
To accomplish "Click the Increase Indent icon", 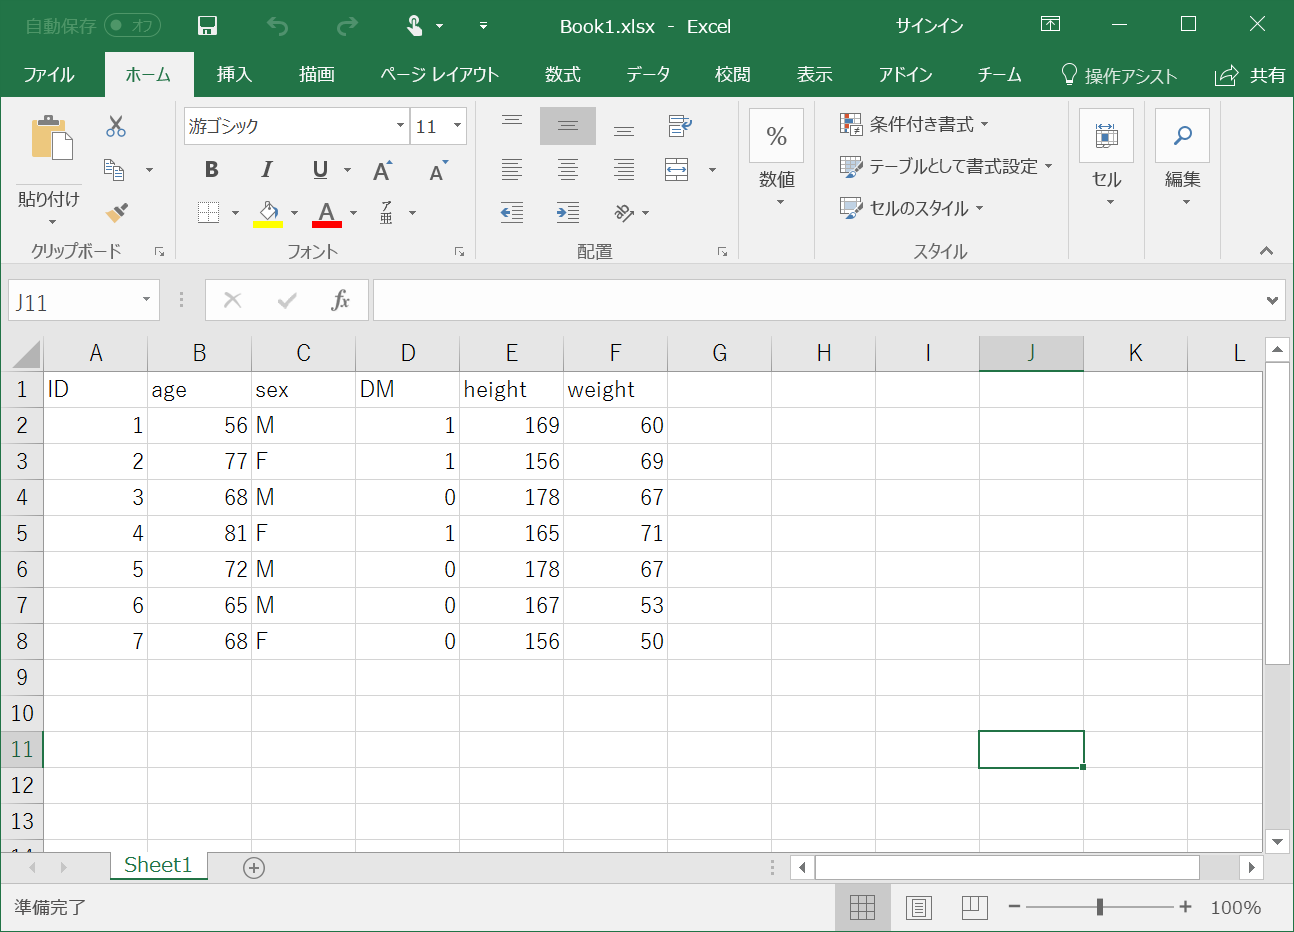I will click(568, 212).
